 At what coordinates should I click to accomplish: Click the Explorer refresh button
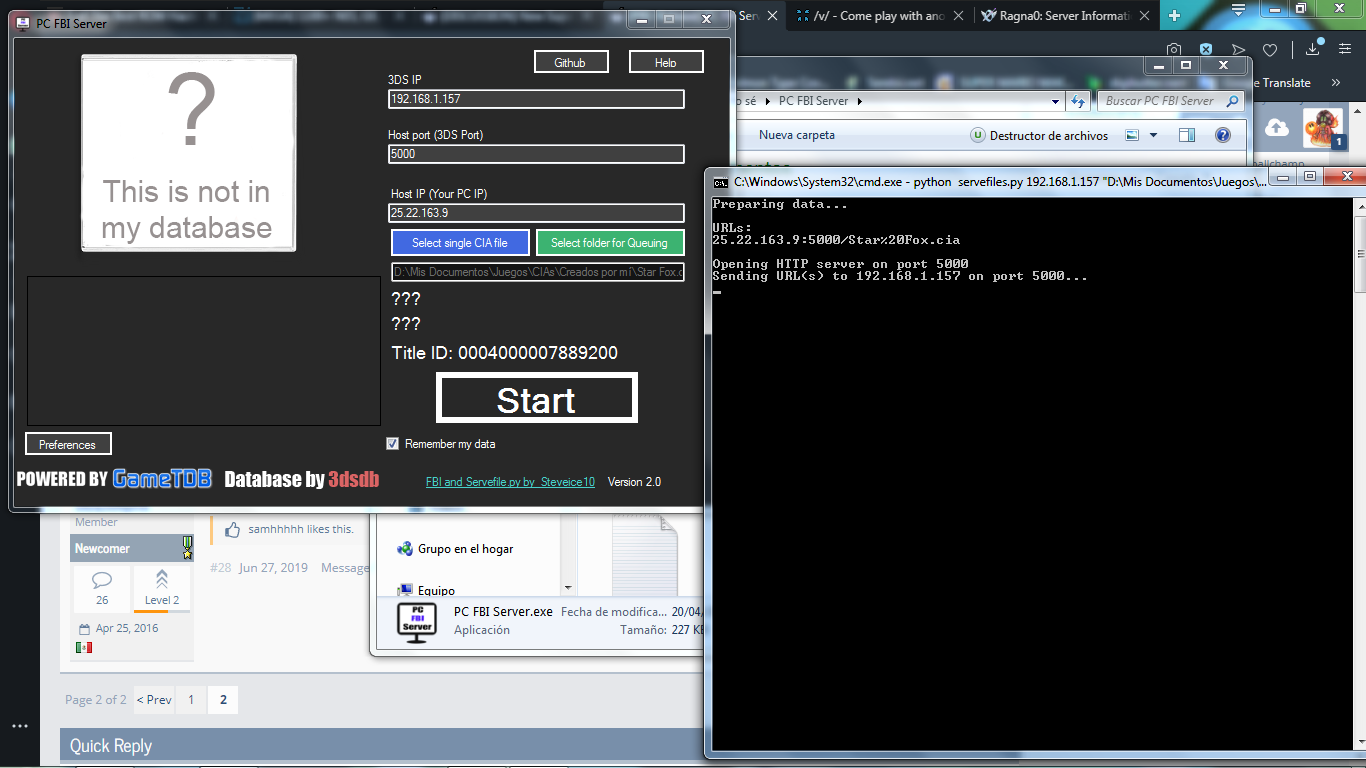[1078, 101]
